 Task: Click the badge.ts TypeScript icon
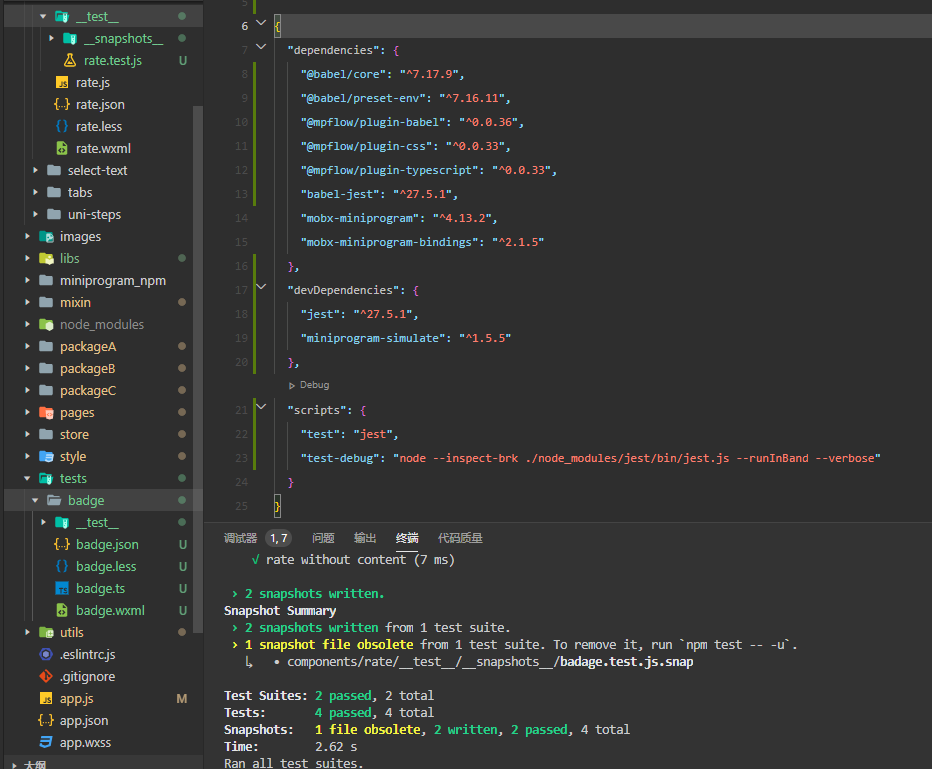[x=62, y=588]
